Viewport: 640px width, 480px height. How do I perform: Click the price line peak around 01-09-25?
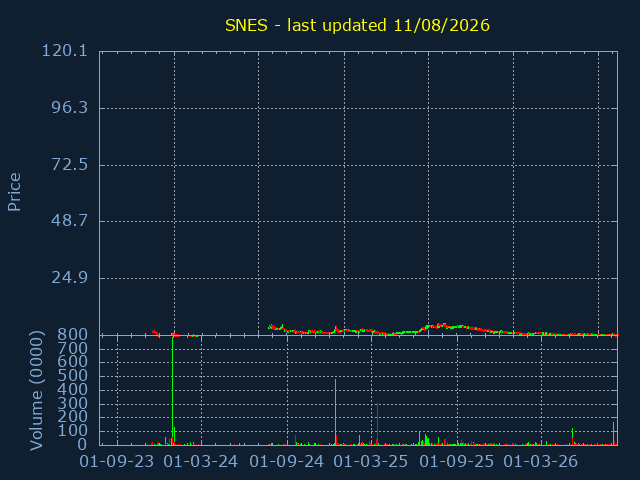[x=444, y=325]
